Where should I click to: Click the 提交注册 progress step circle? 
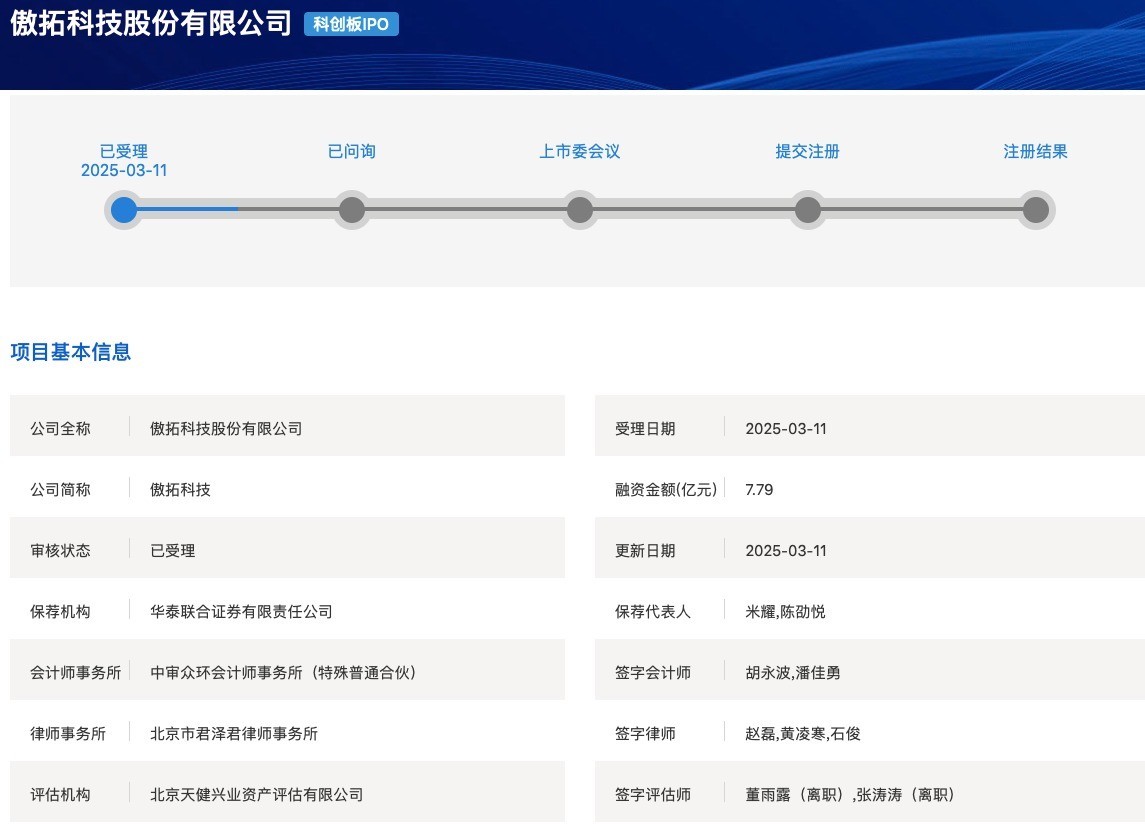pos(808,210)
